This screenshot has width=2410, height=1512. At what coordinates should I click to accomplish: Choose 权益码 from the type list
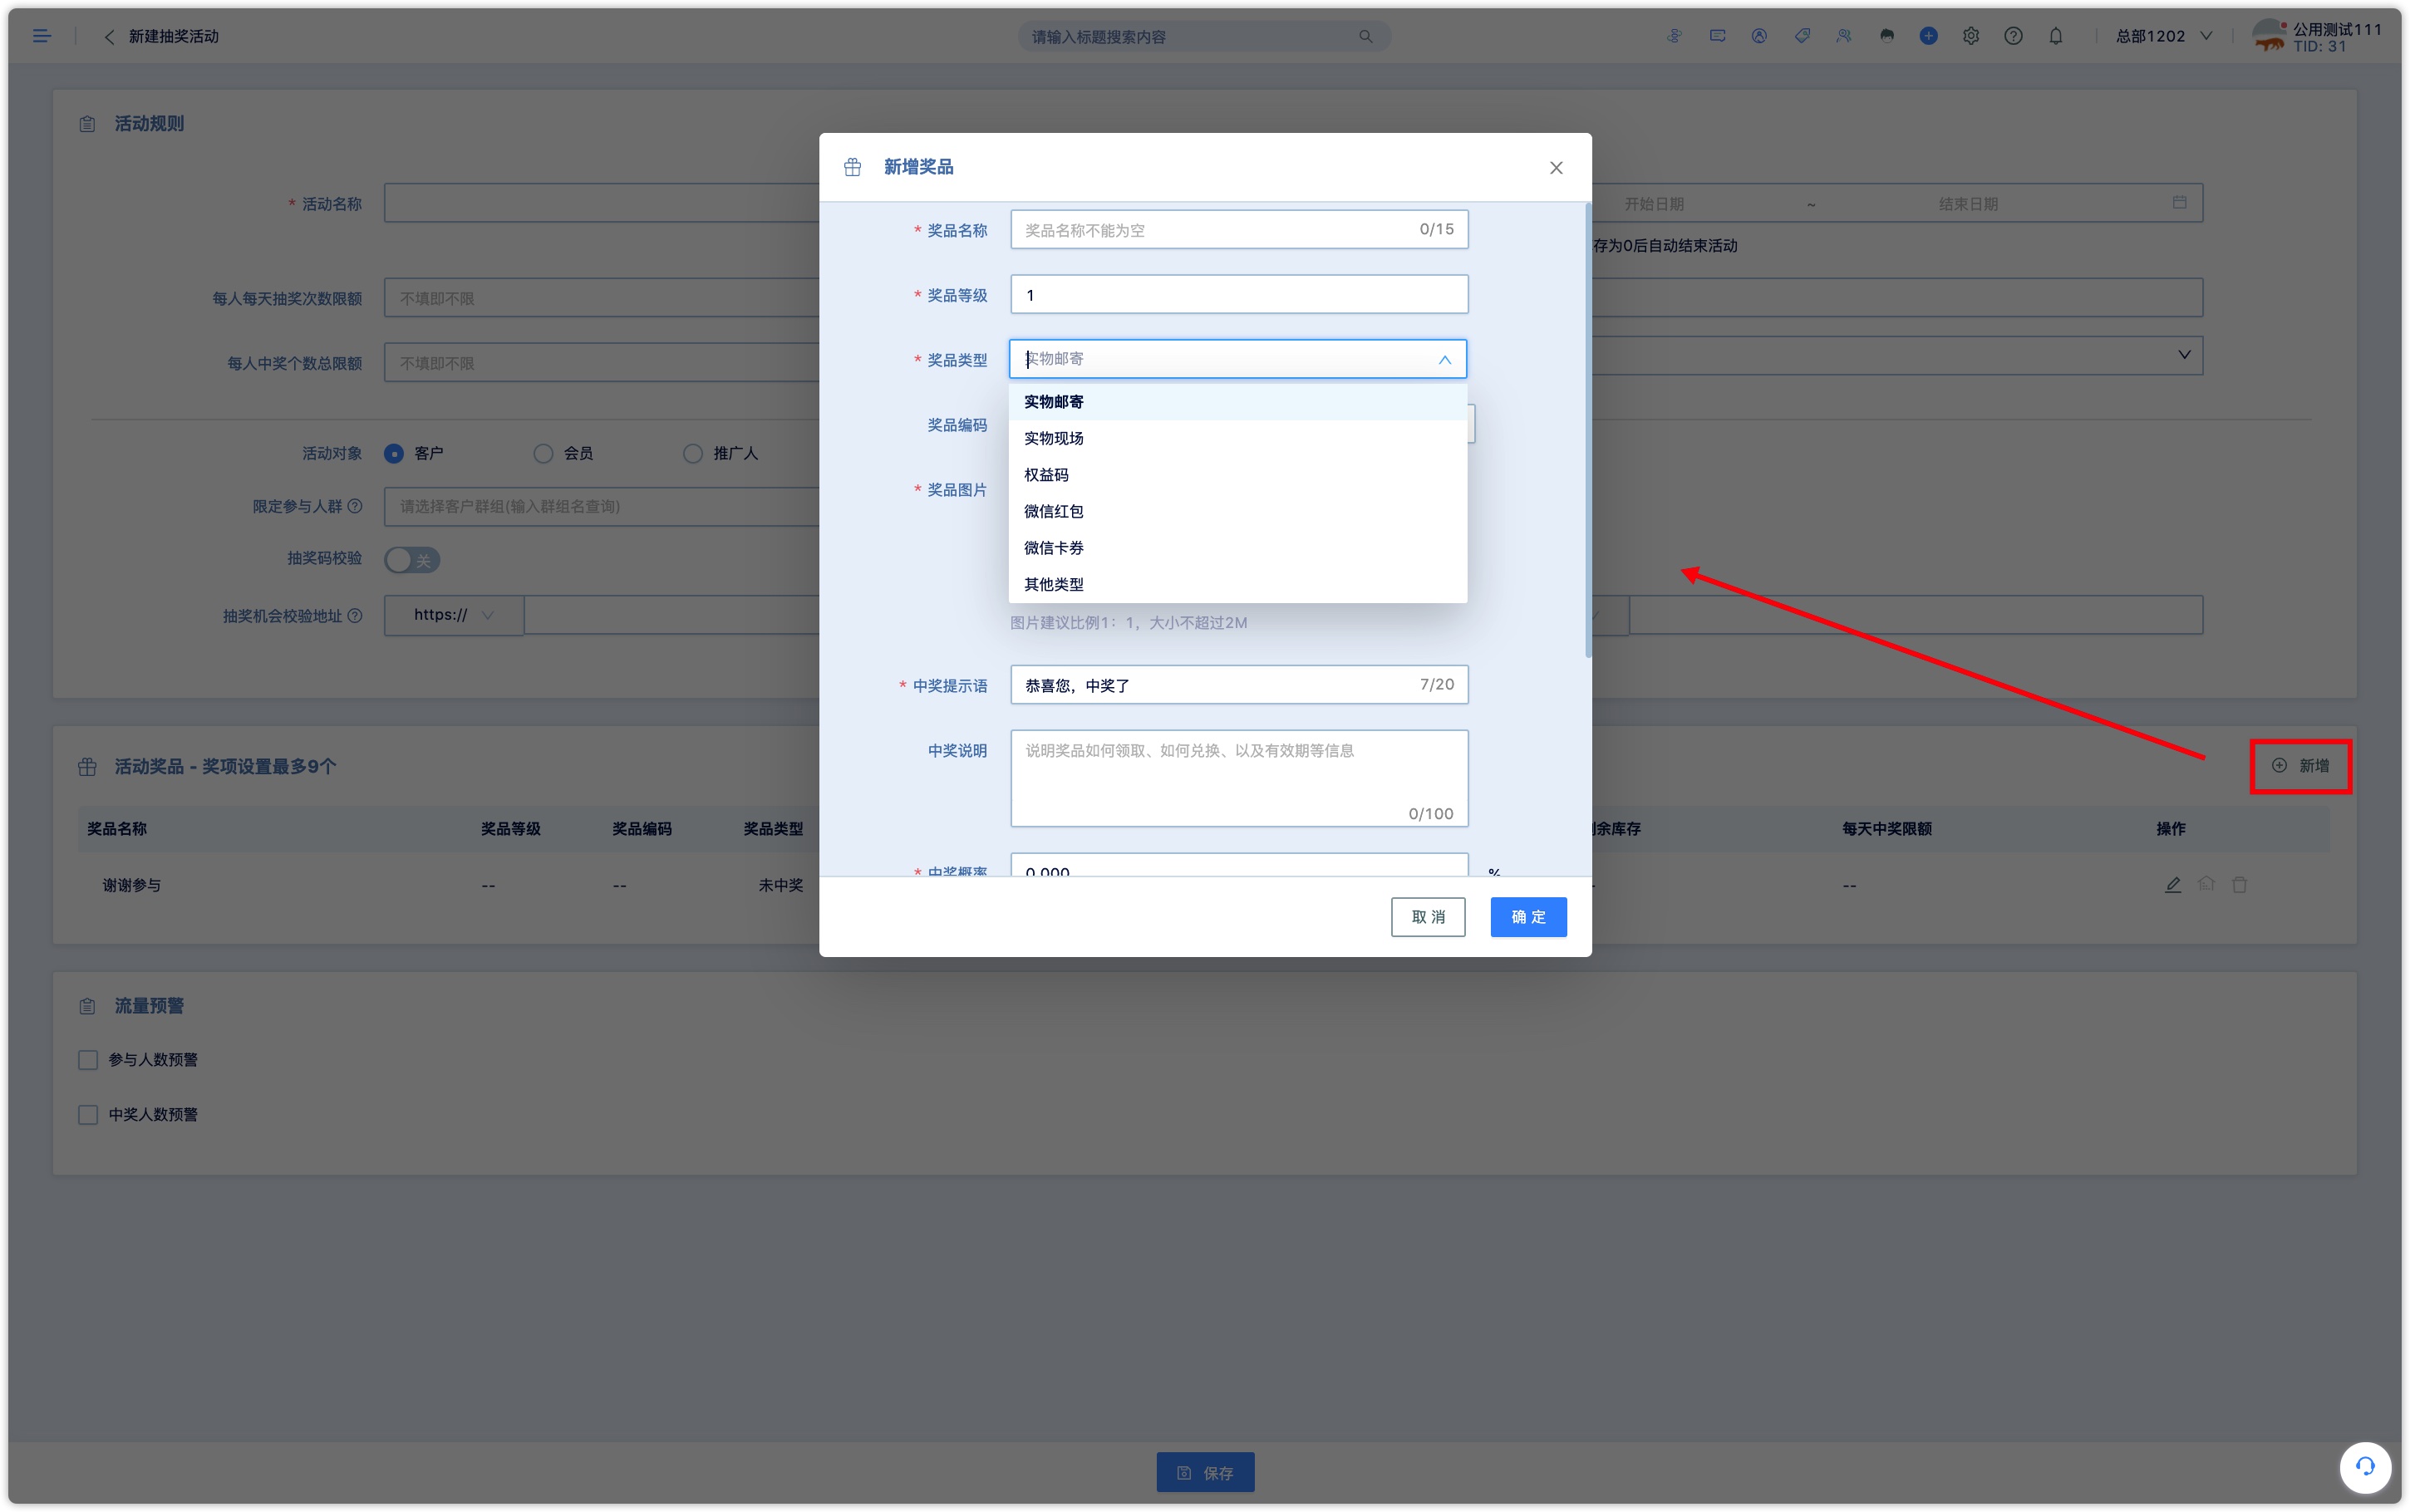pyautogui.click(x=1238, y=475)
